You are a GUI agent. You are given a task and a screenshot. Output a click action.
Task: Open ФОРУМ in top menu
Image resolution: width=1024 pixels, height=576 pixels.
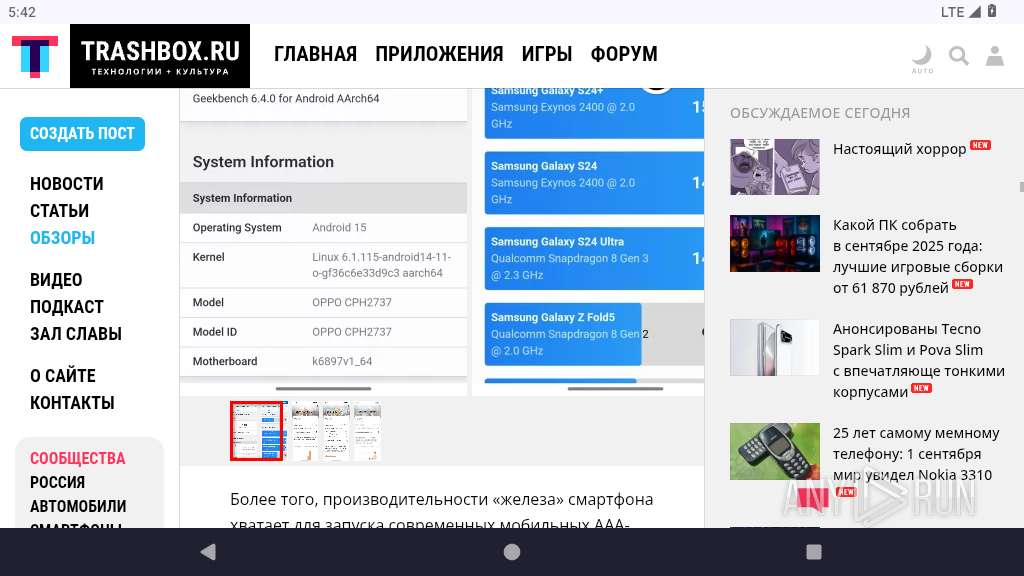[624, 54]
